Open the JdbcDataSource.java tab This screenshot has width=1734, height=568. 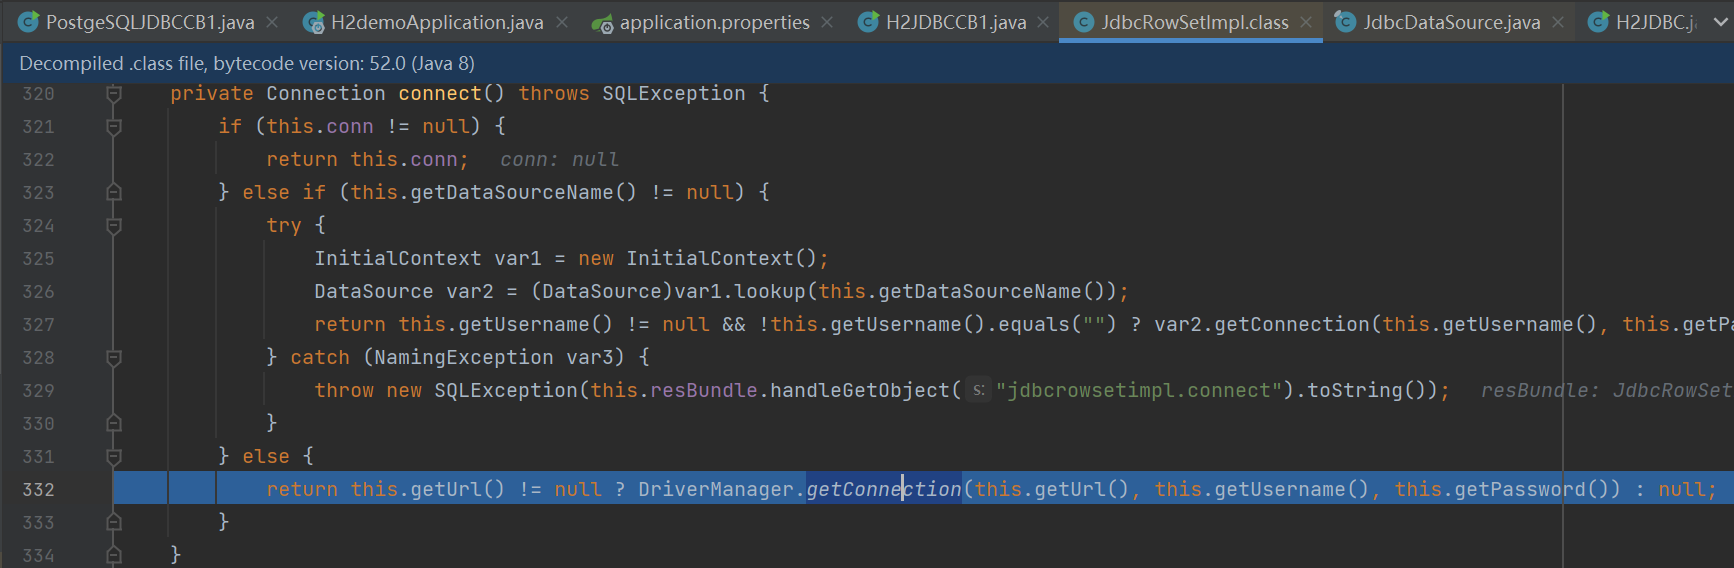pyautogui.click(x=1451, y=22)
